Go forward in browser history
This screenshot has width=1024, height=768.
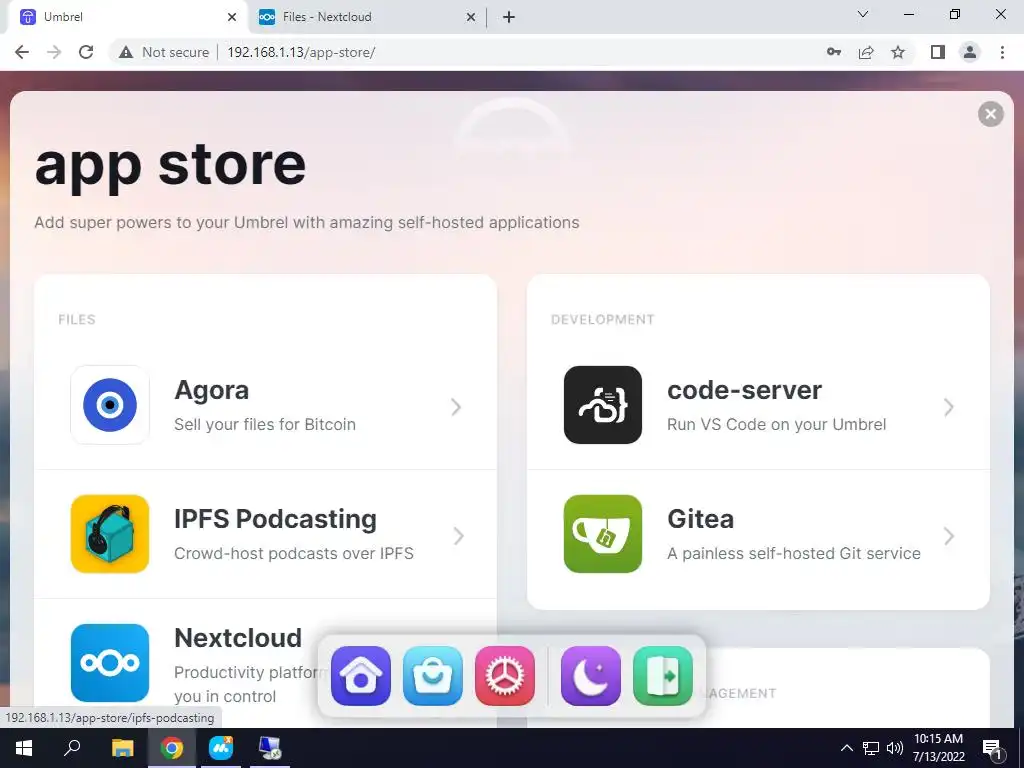[x=54, y=52]
